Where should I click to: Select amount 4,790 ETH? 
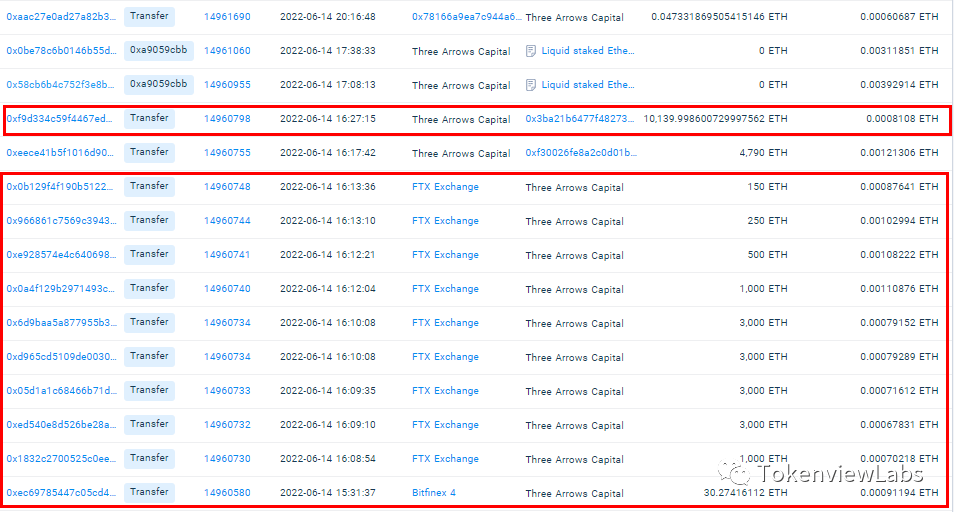(764, 153)
